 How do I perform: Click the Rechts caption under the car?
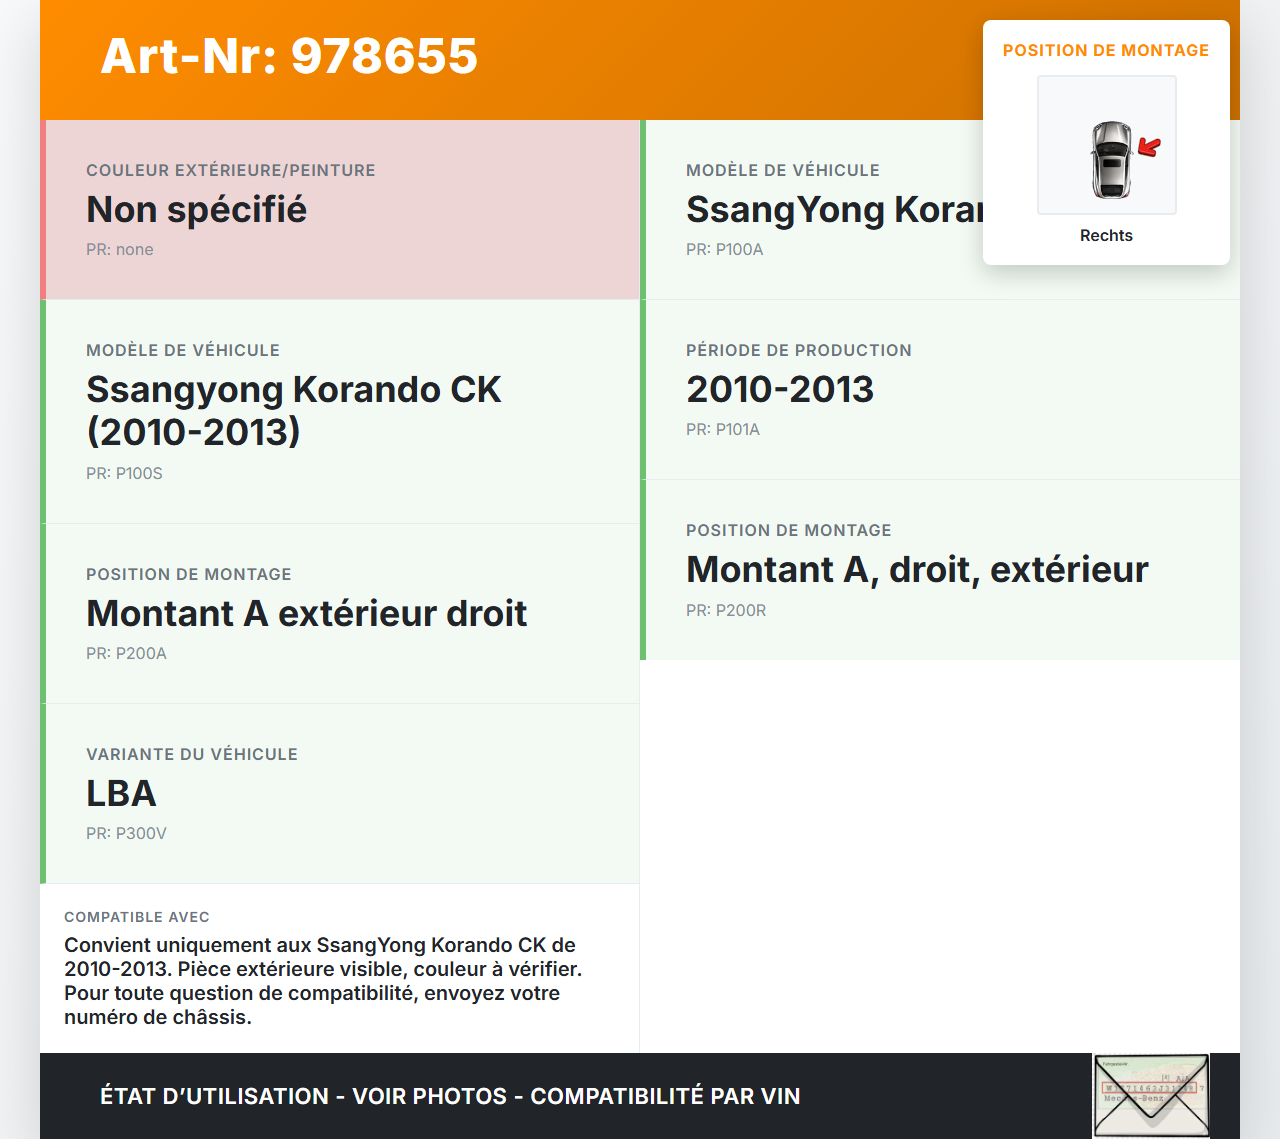(1106, 235)
